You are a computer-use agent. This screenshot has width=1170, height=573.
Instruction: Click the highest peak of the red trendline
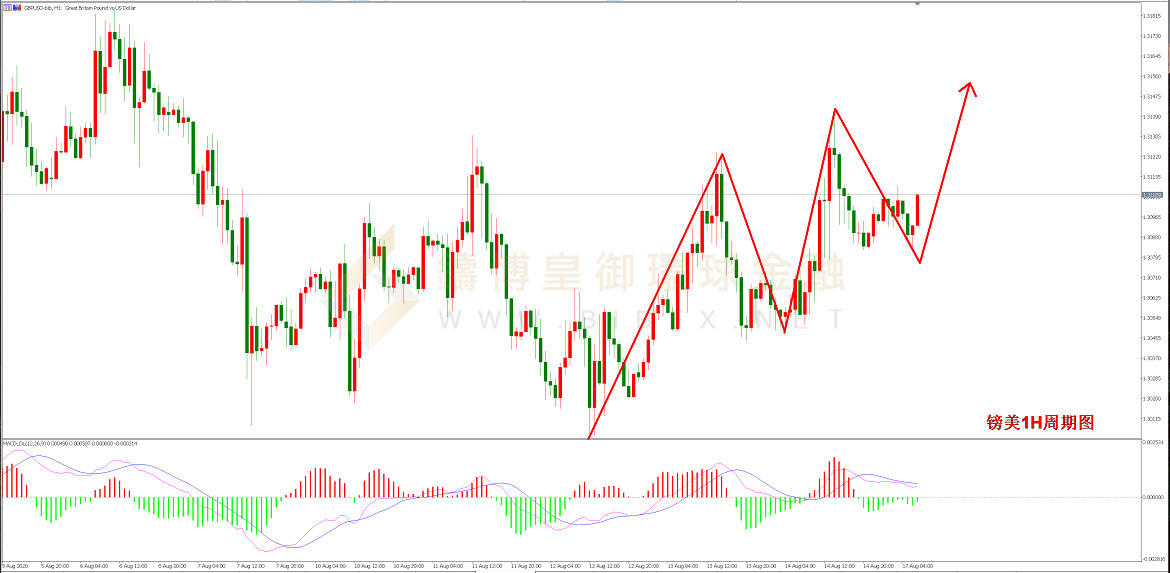click(834, 108)
